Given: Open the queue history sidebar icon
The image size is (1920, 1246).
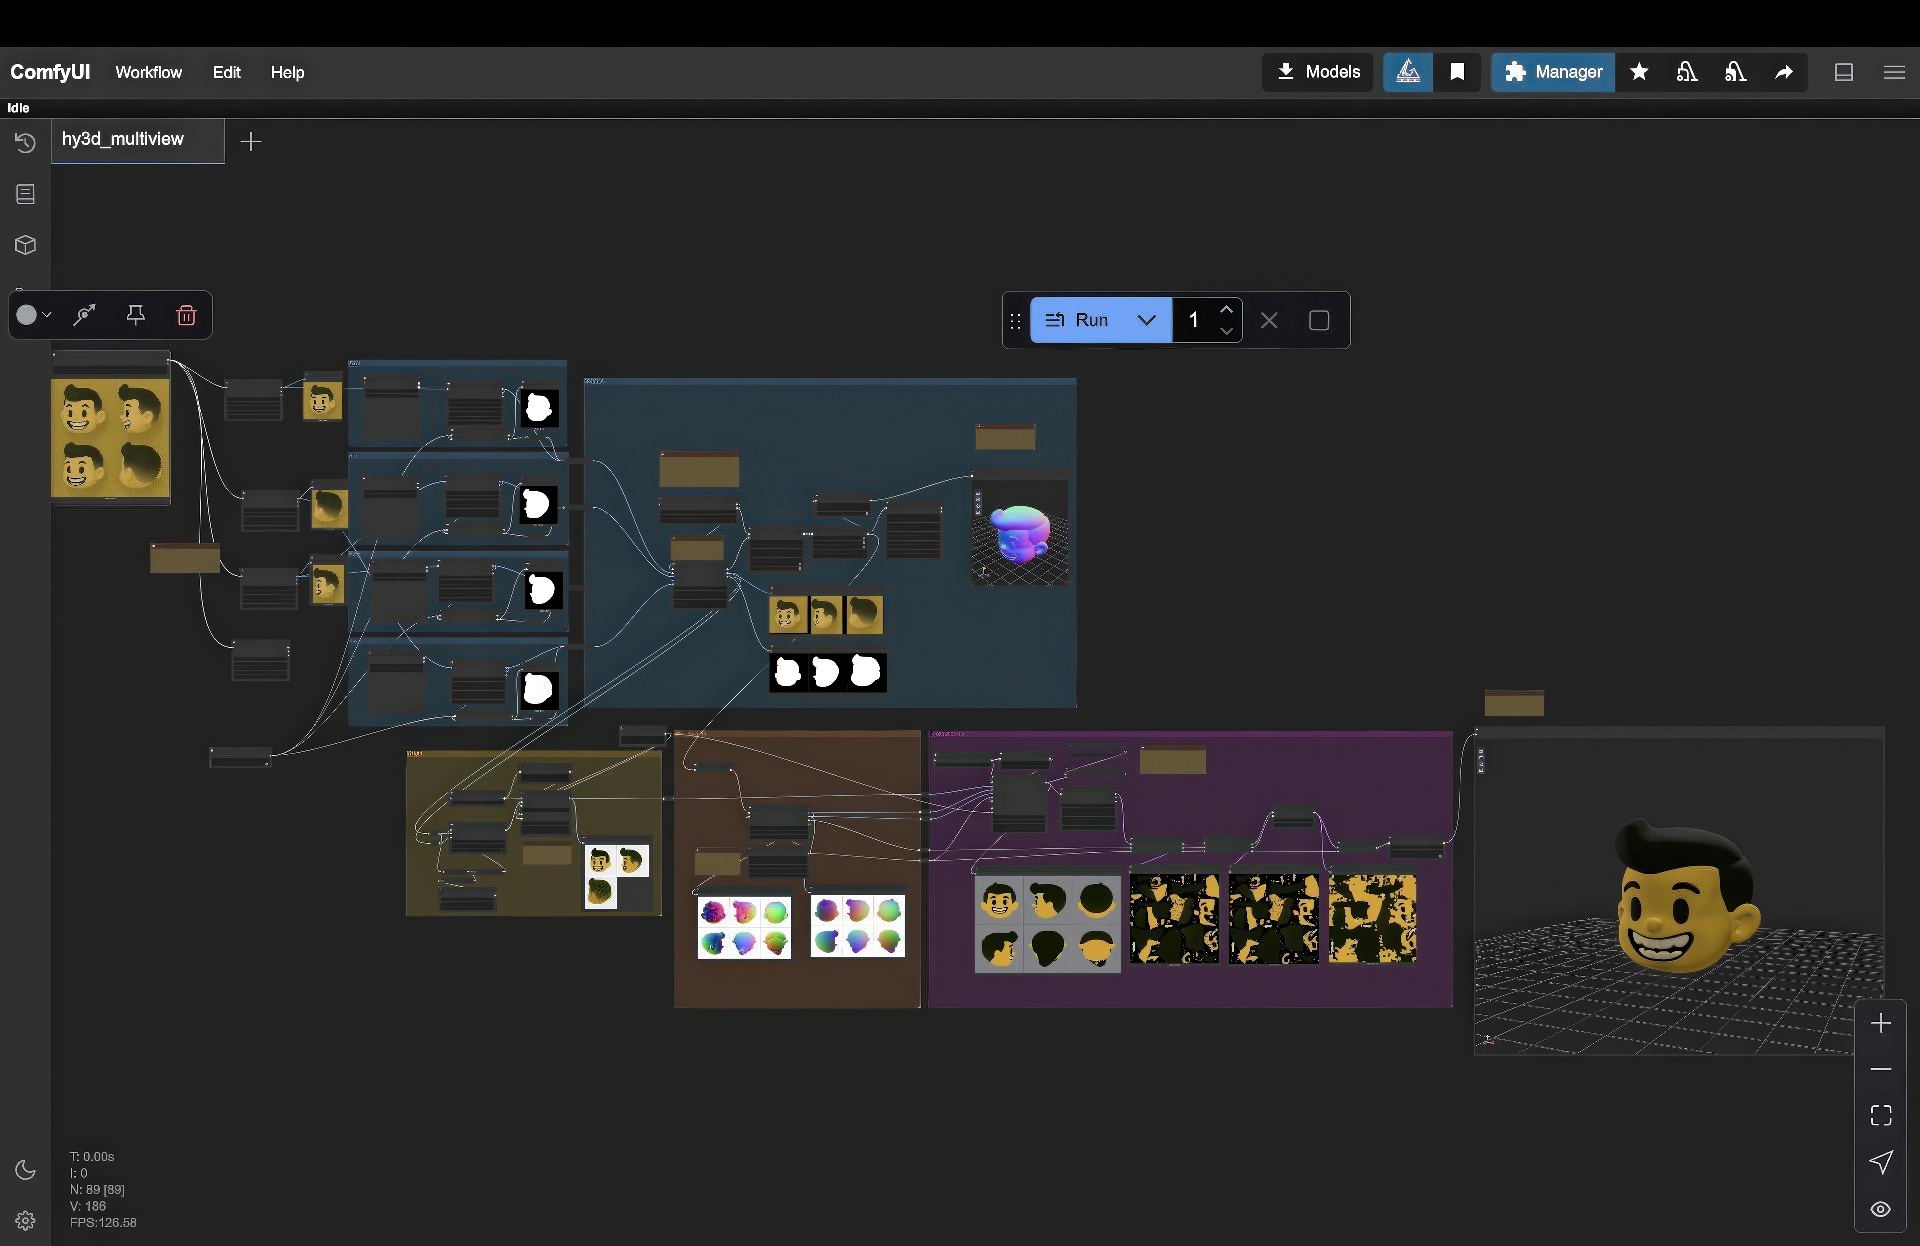Looking at the screenshot, I should click(x=25, y=144).
